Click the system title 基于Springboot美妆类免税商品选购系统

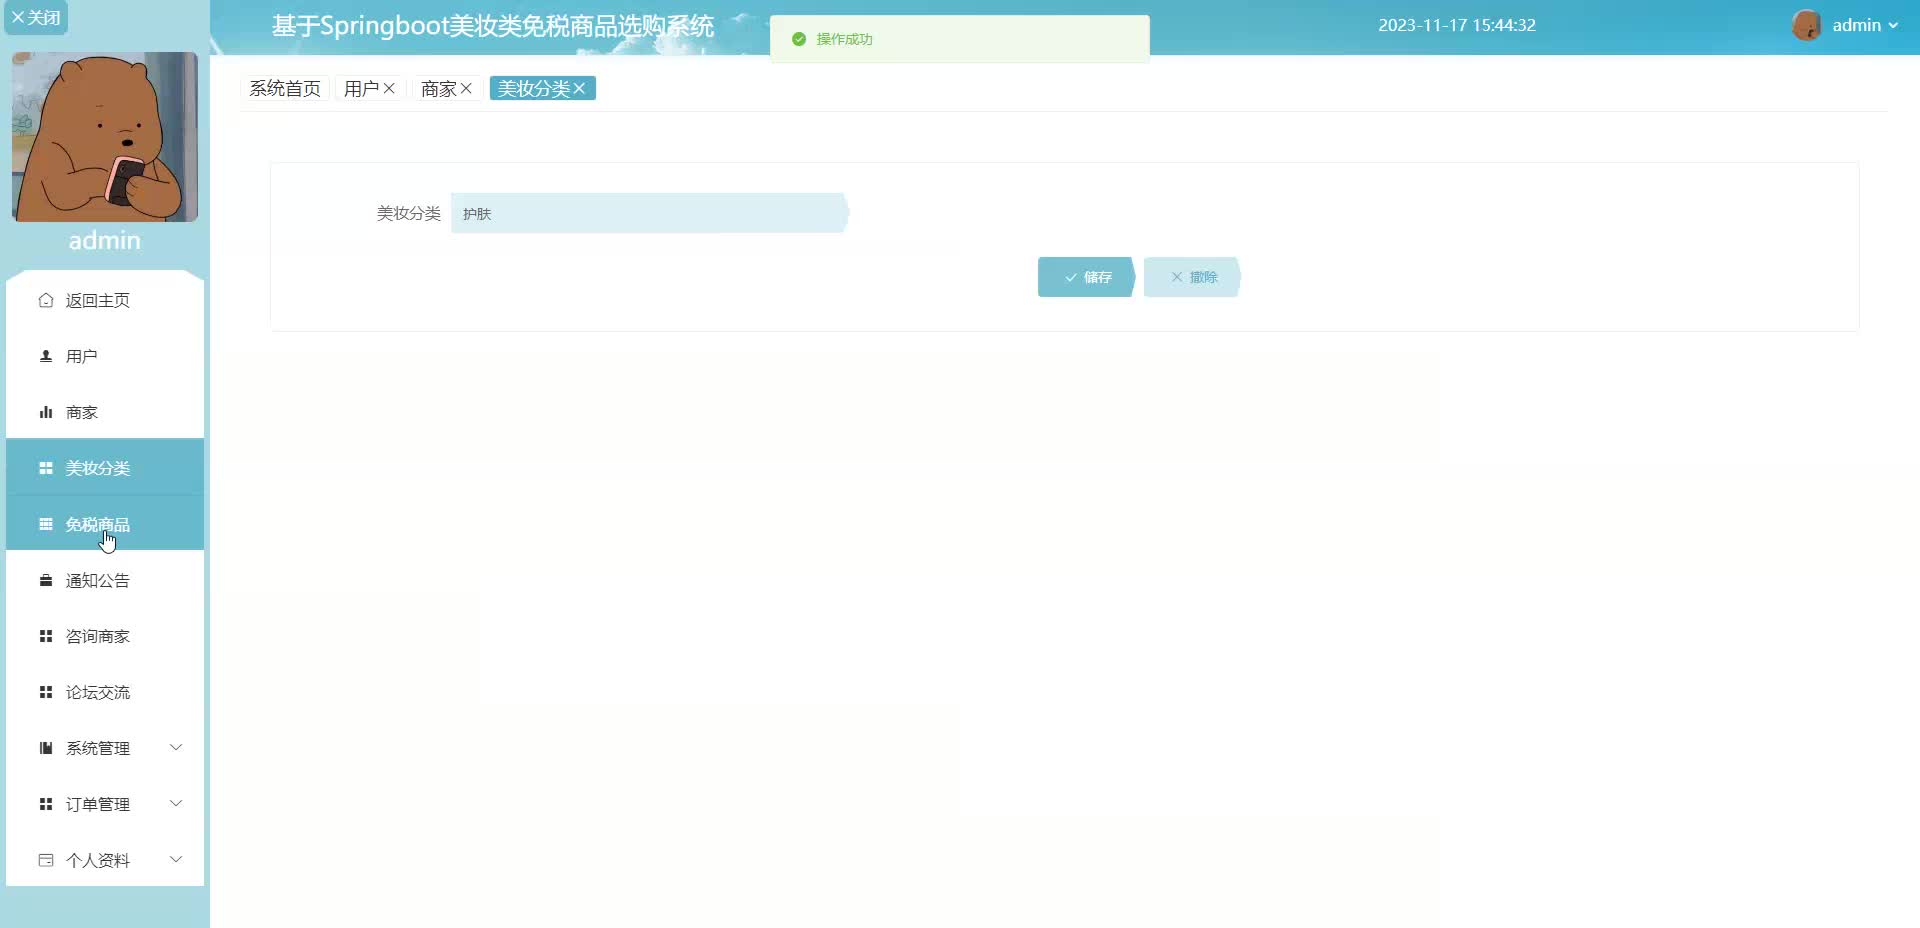point(493,26)
